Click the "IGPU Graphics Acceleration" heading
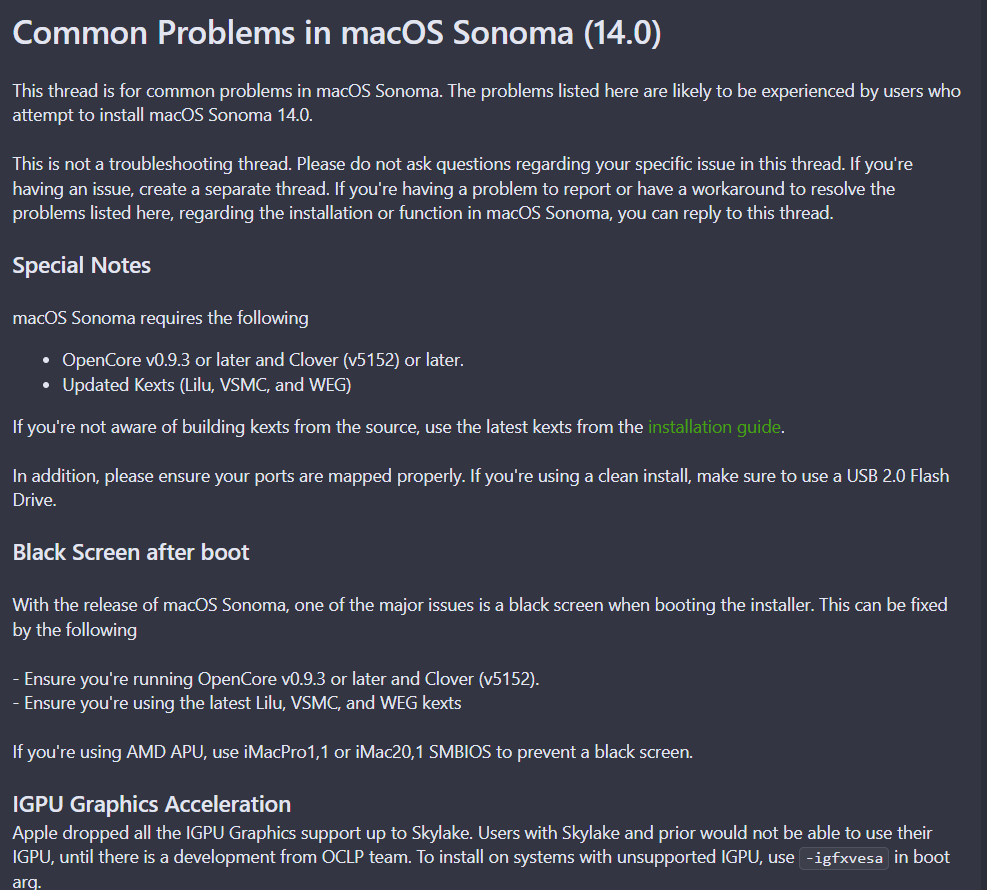Image resolution: width=987 pixels, height=890 pixels. [x=152, y=804]
